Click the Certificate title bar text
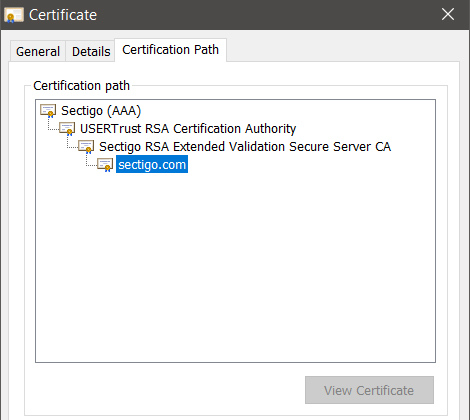This screenshot has height=420, width=470. point(63,15)
